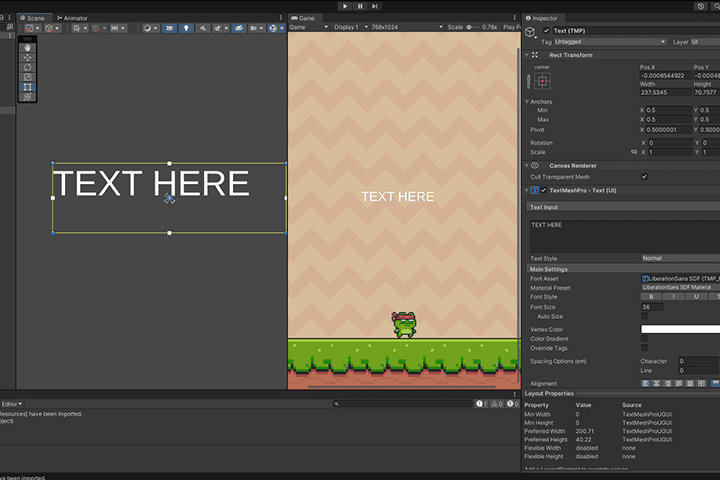
Task: Open snap increment dropdown arrow
Action: click(123, 28)
